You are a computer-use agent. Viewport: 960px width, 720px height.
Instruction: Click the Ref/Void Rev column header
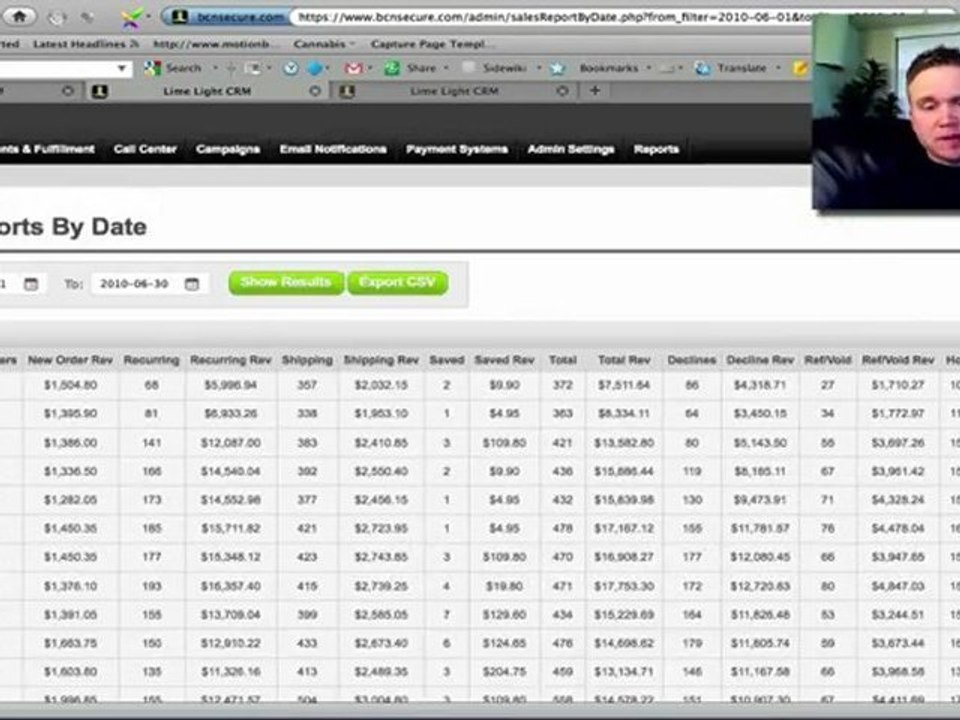898,360
